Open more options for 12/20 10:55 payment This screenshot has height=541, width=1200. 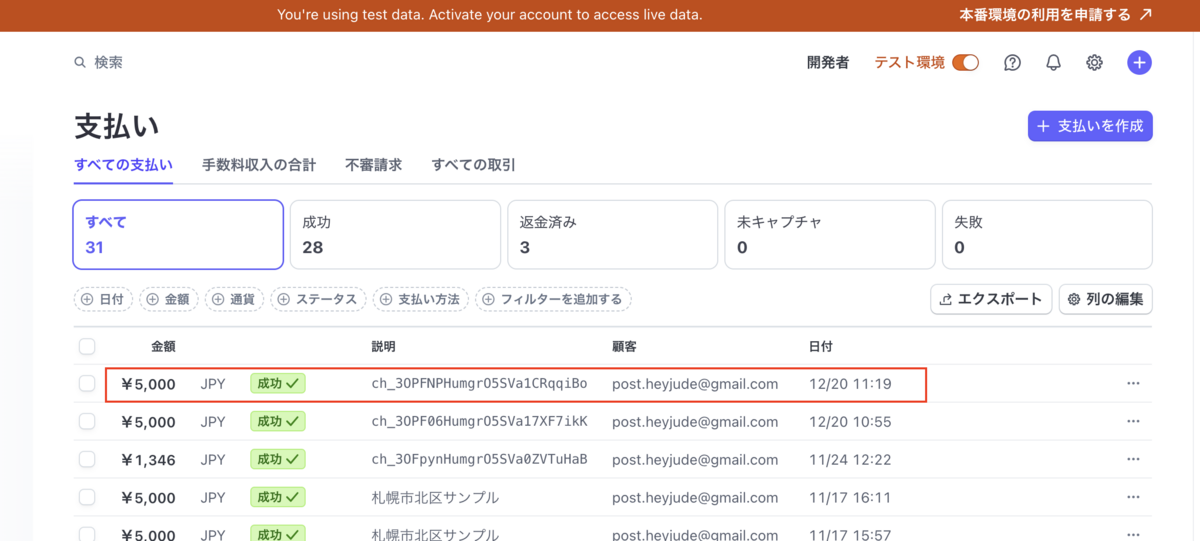pyautogui.click(x=1133, y=421)
